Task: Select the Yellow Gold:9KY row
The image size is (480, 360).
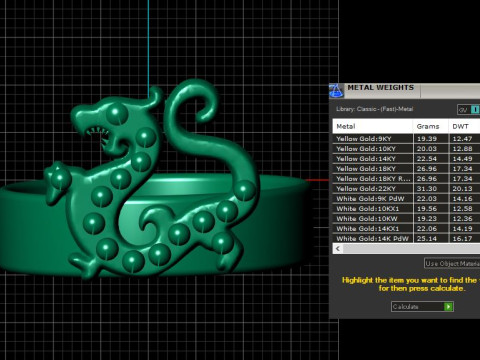Action: 406,139
